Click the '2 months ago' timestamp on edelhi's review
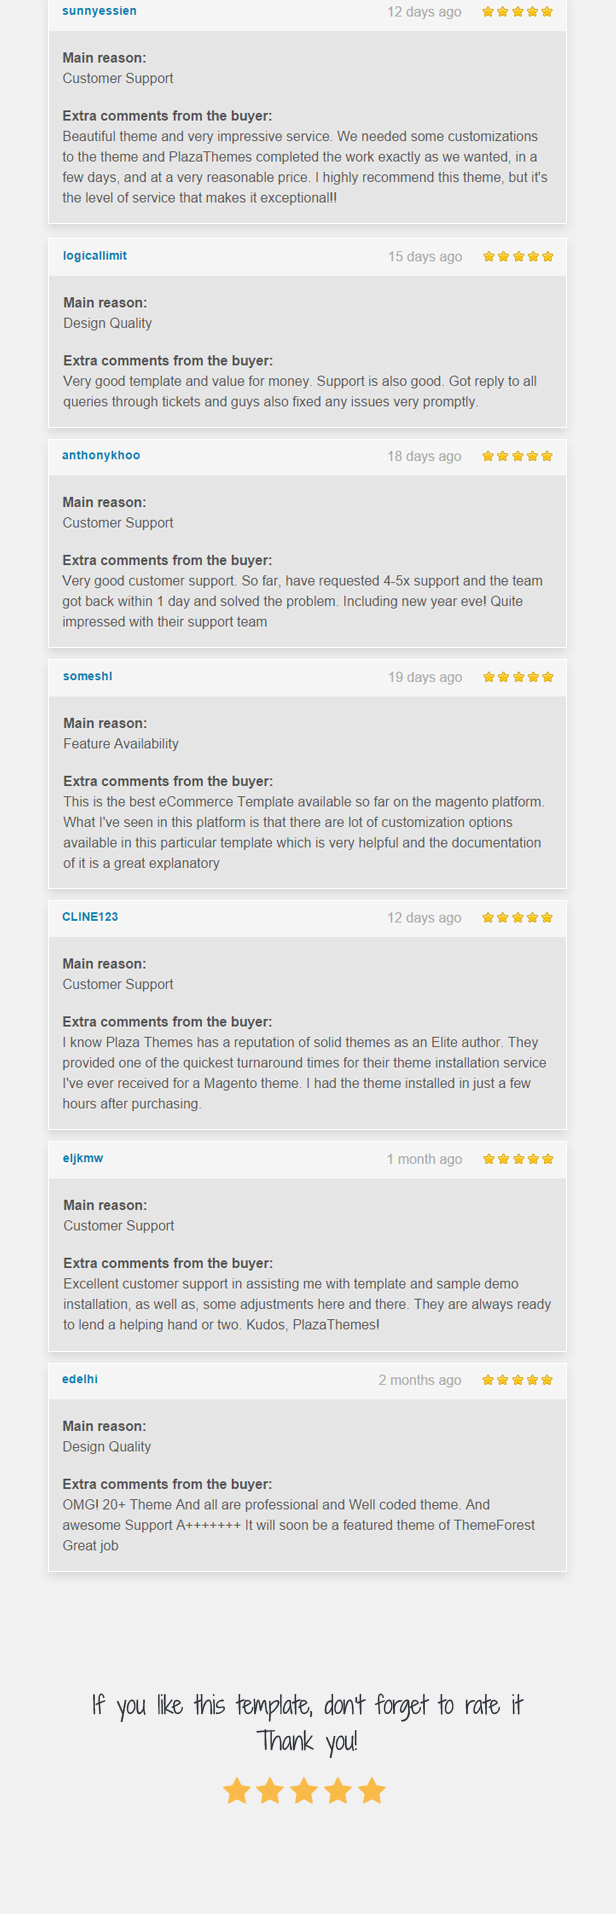The height and width of the screenshot is (1914, 616). pos(420,1380)
